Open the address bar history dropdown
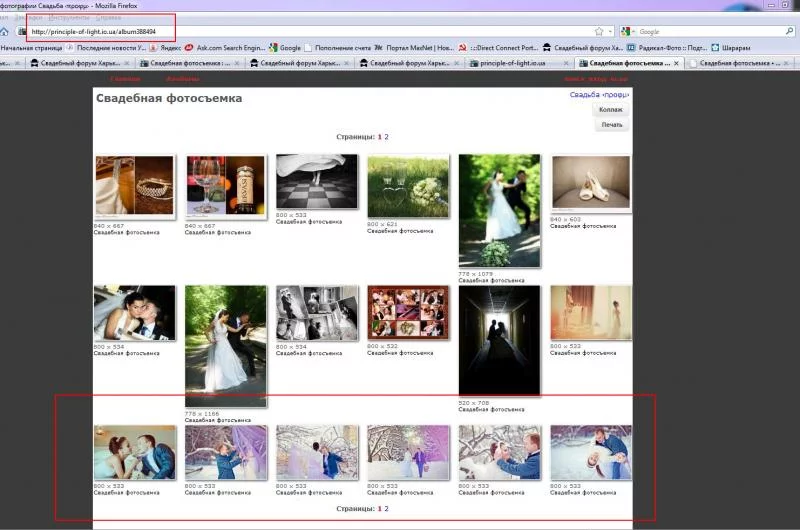This screenshot has height=530, width=800. coord(611,32)
